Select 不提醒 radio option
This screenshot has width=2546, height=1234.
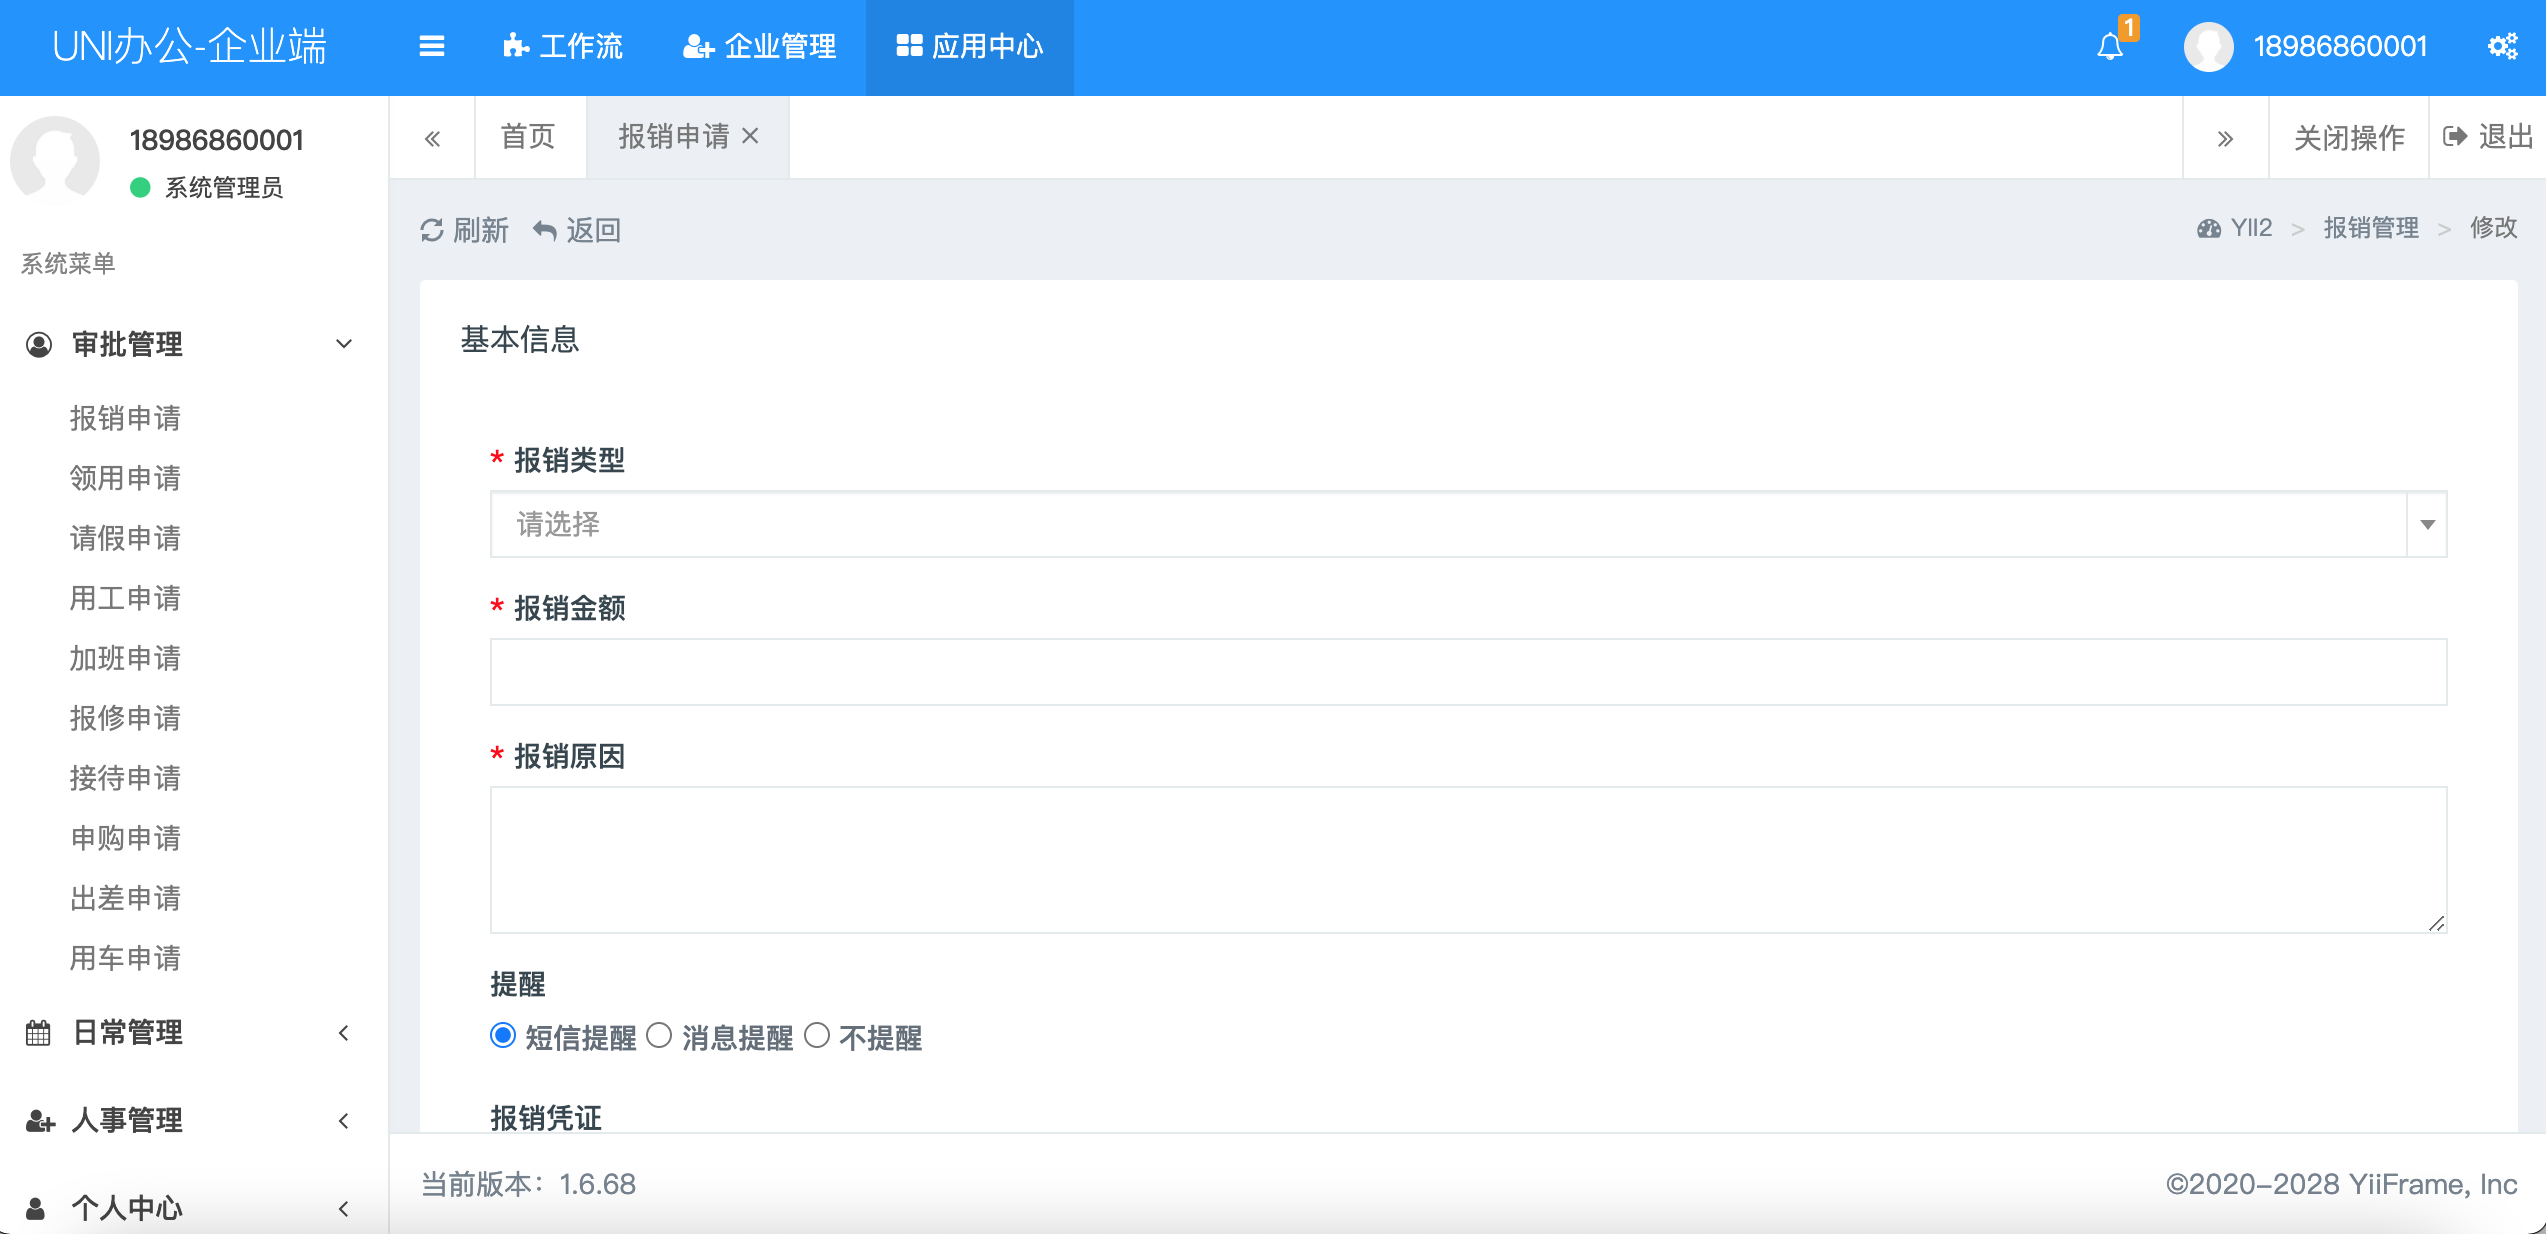(x=817, y=1036)
